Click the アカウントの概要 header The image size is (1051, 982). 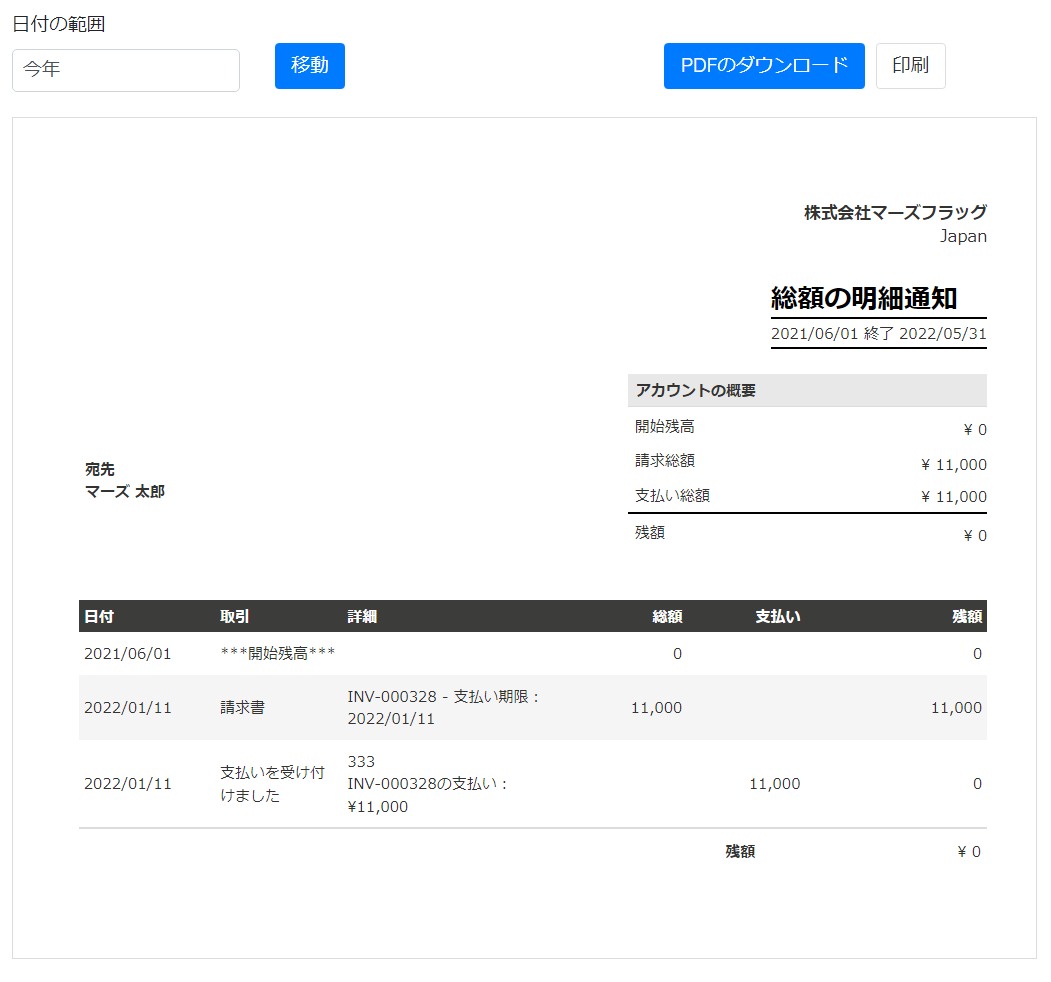click(x=807, y=390)
